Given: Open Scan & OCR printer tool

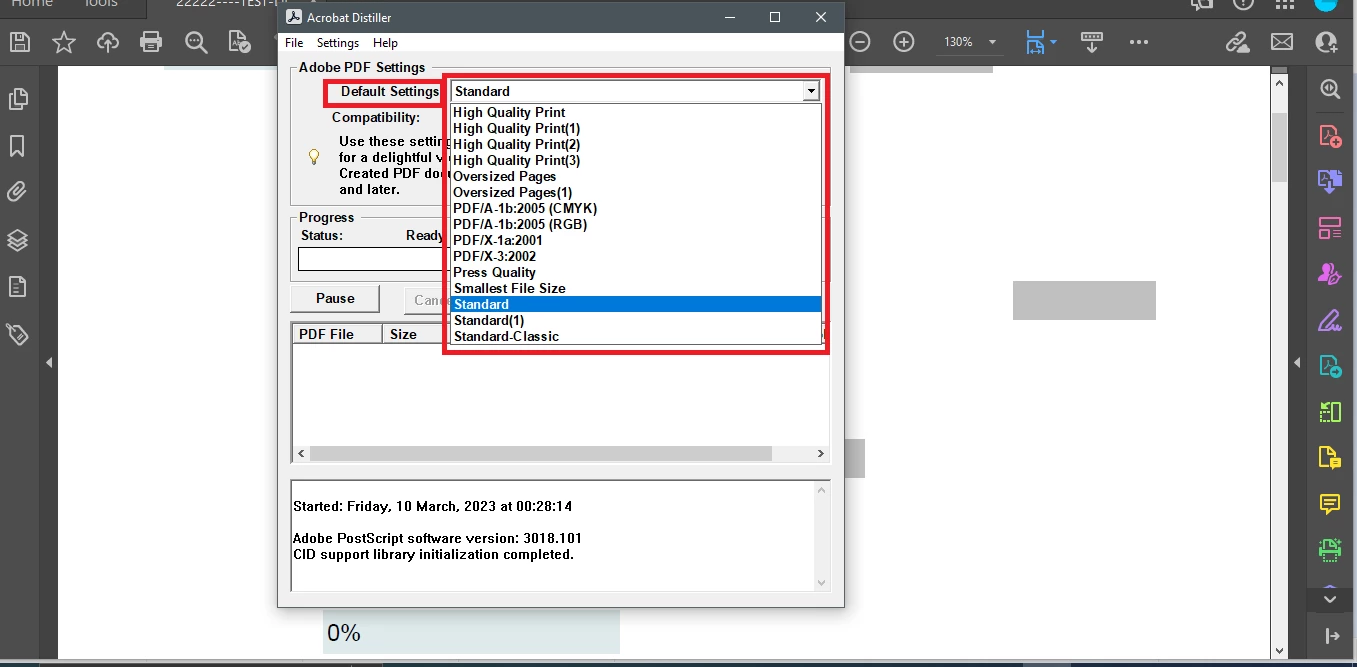Looking at the screenshot, I should coord(1330,549).
